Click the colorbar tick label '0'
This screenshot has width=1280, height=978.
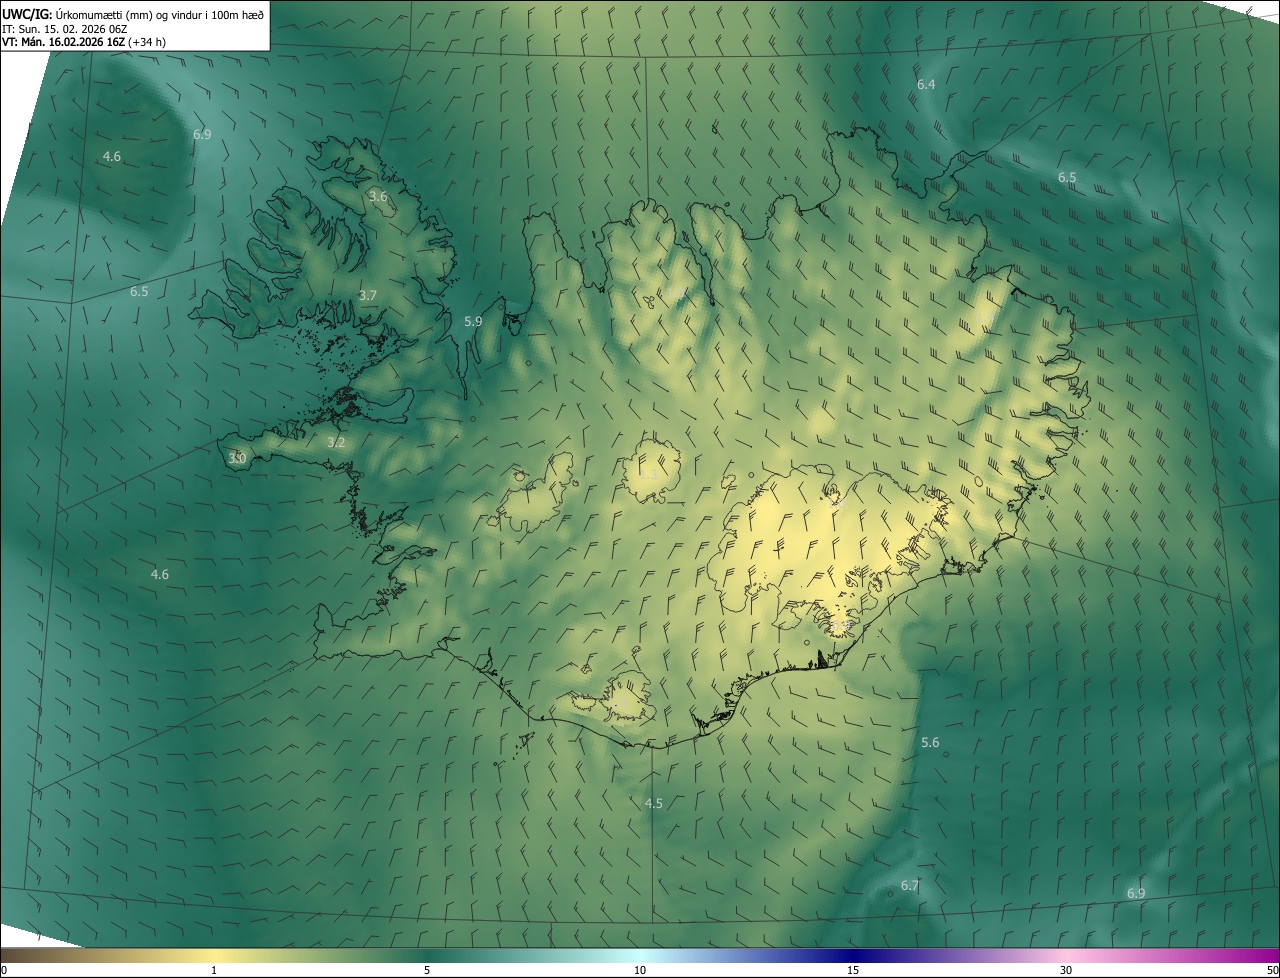click(x=4, y=970)
